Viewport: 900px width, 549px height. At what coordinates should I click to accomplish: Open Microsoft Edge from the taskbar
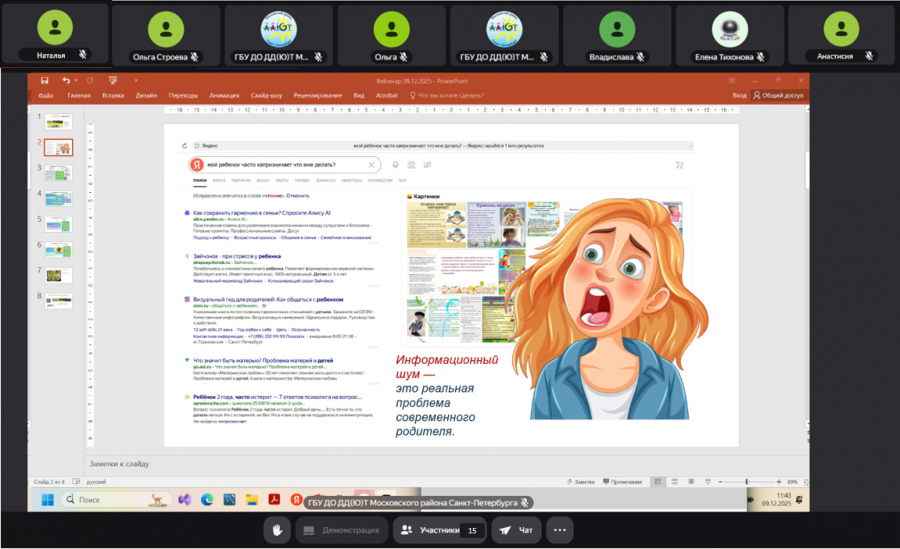coord(207,498)
